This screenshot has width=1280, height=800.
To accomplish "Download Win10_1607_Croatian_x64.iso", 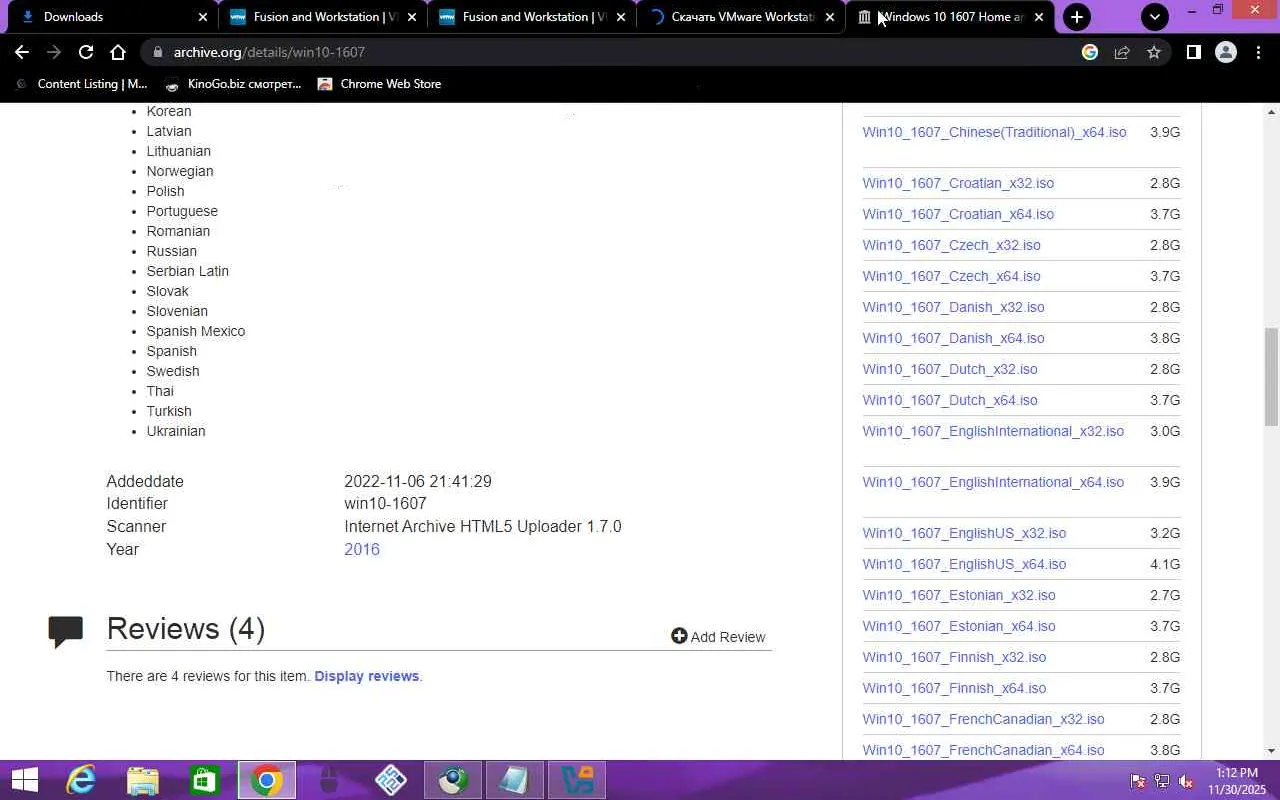I will pos(958,214).
